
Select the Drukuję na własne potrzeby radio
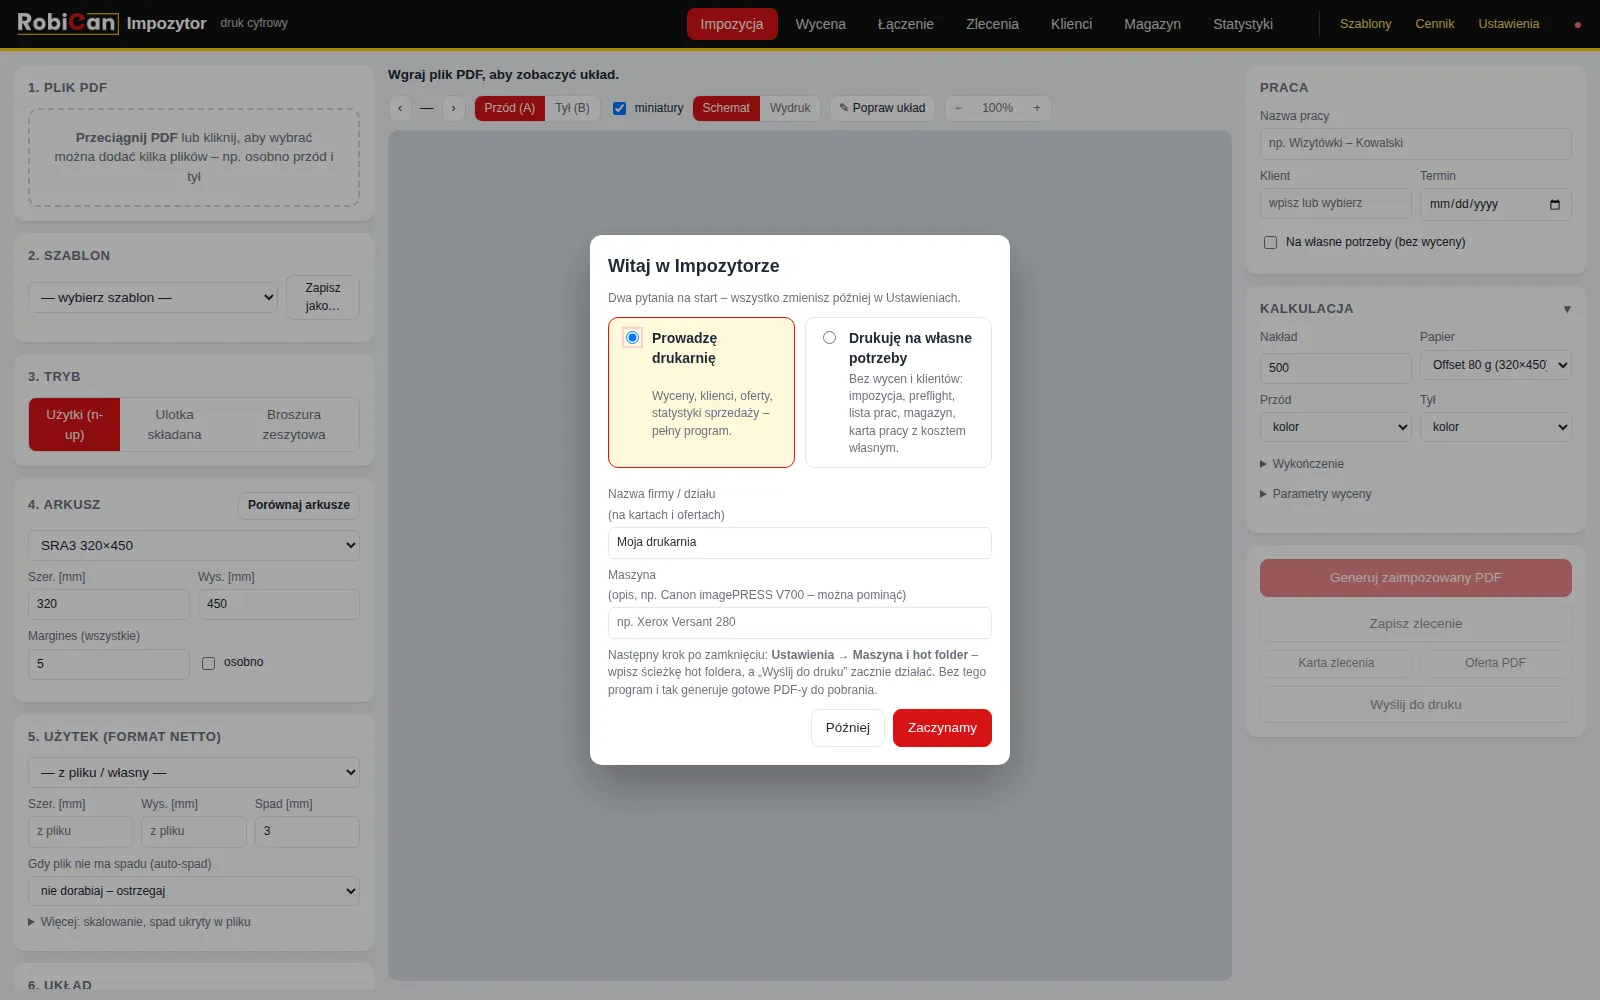829,338
